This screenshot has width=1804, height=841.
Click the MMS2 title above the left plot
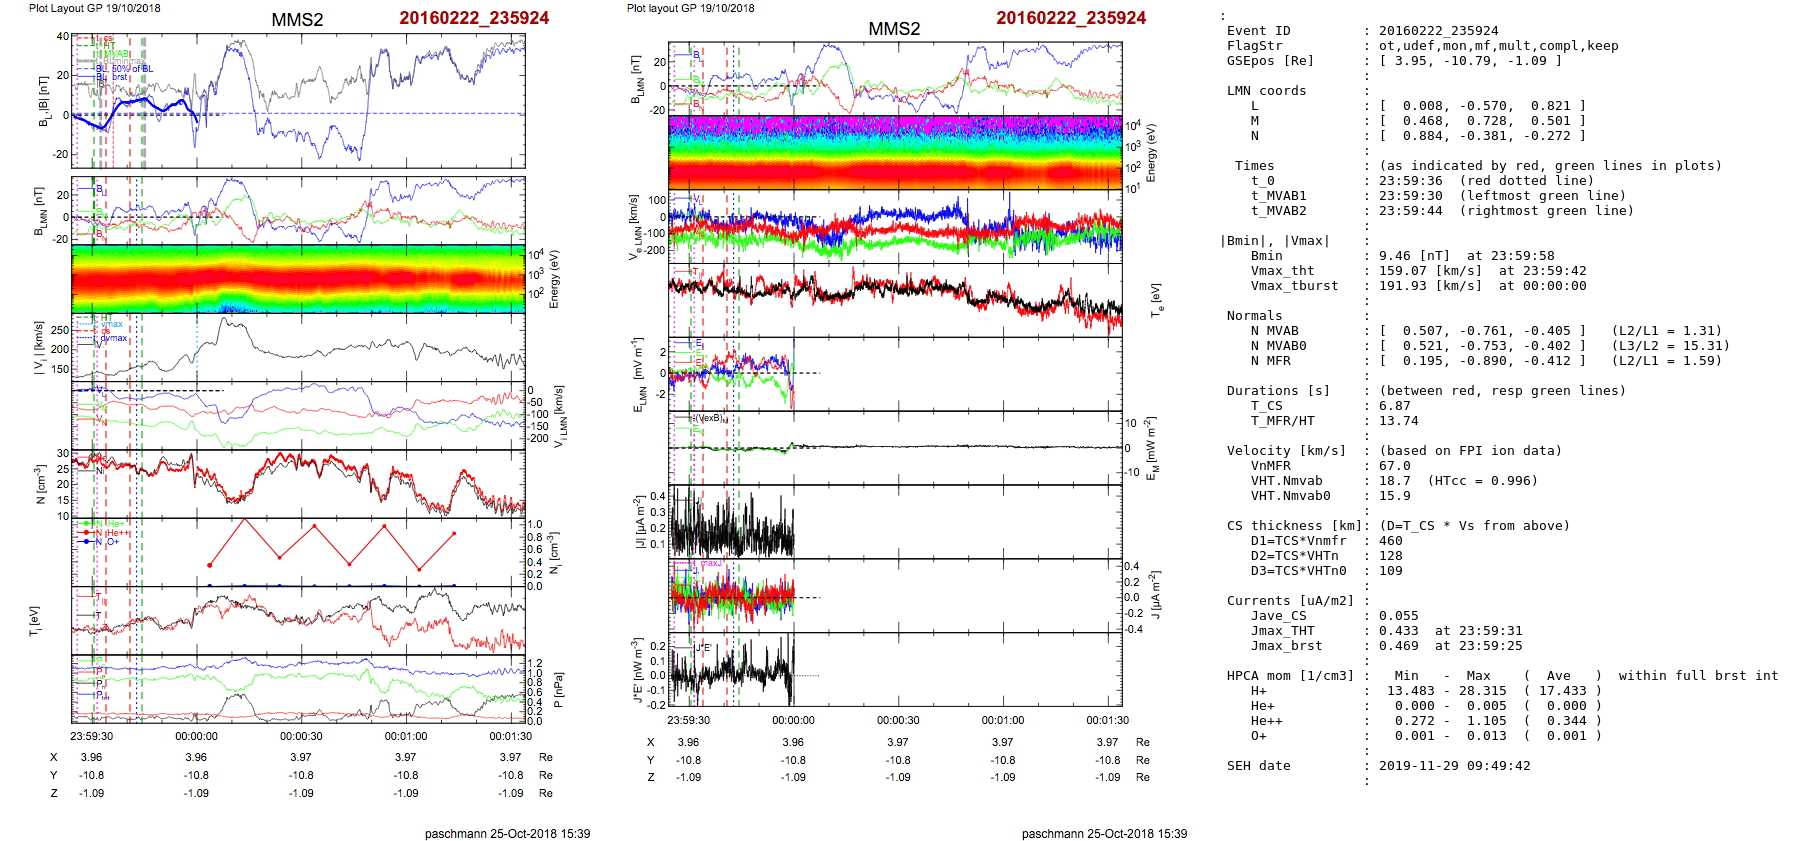click(x=297, y=20)
